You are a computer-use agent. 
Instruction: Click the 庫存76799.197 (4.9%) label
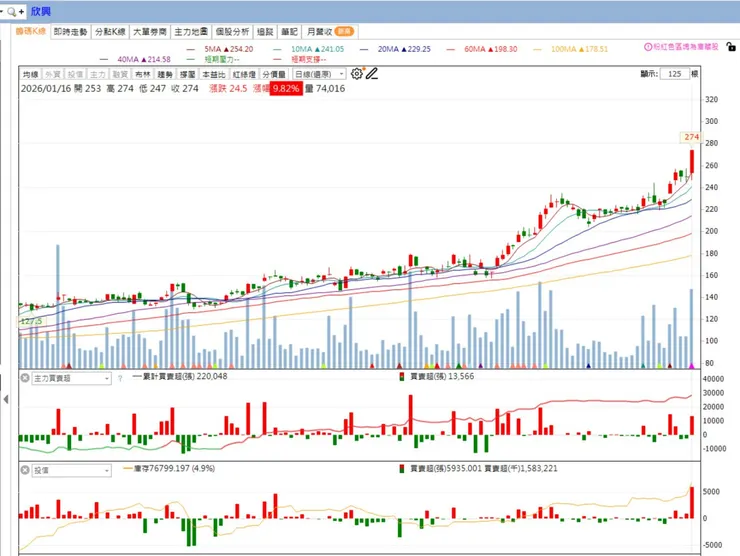pos(174,468)
